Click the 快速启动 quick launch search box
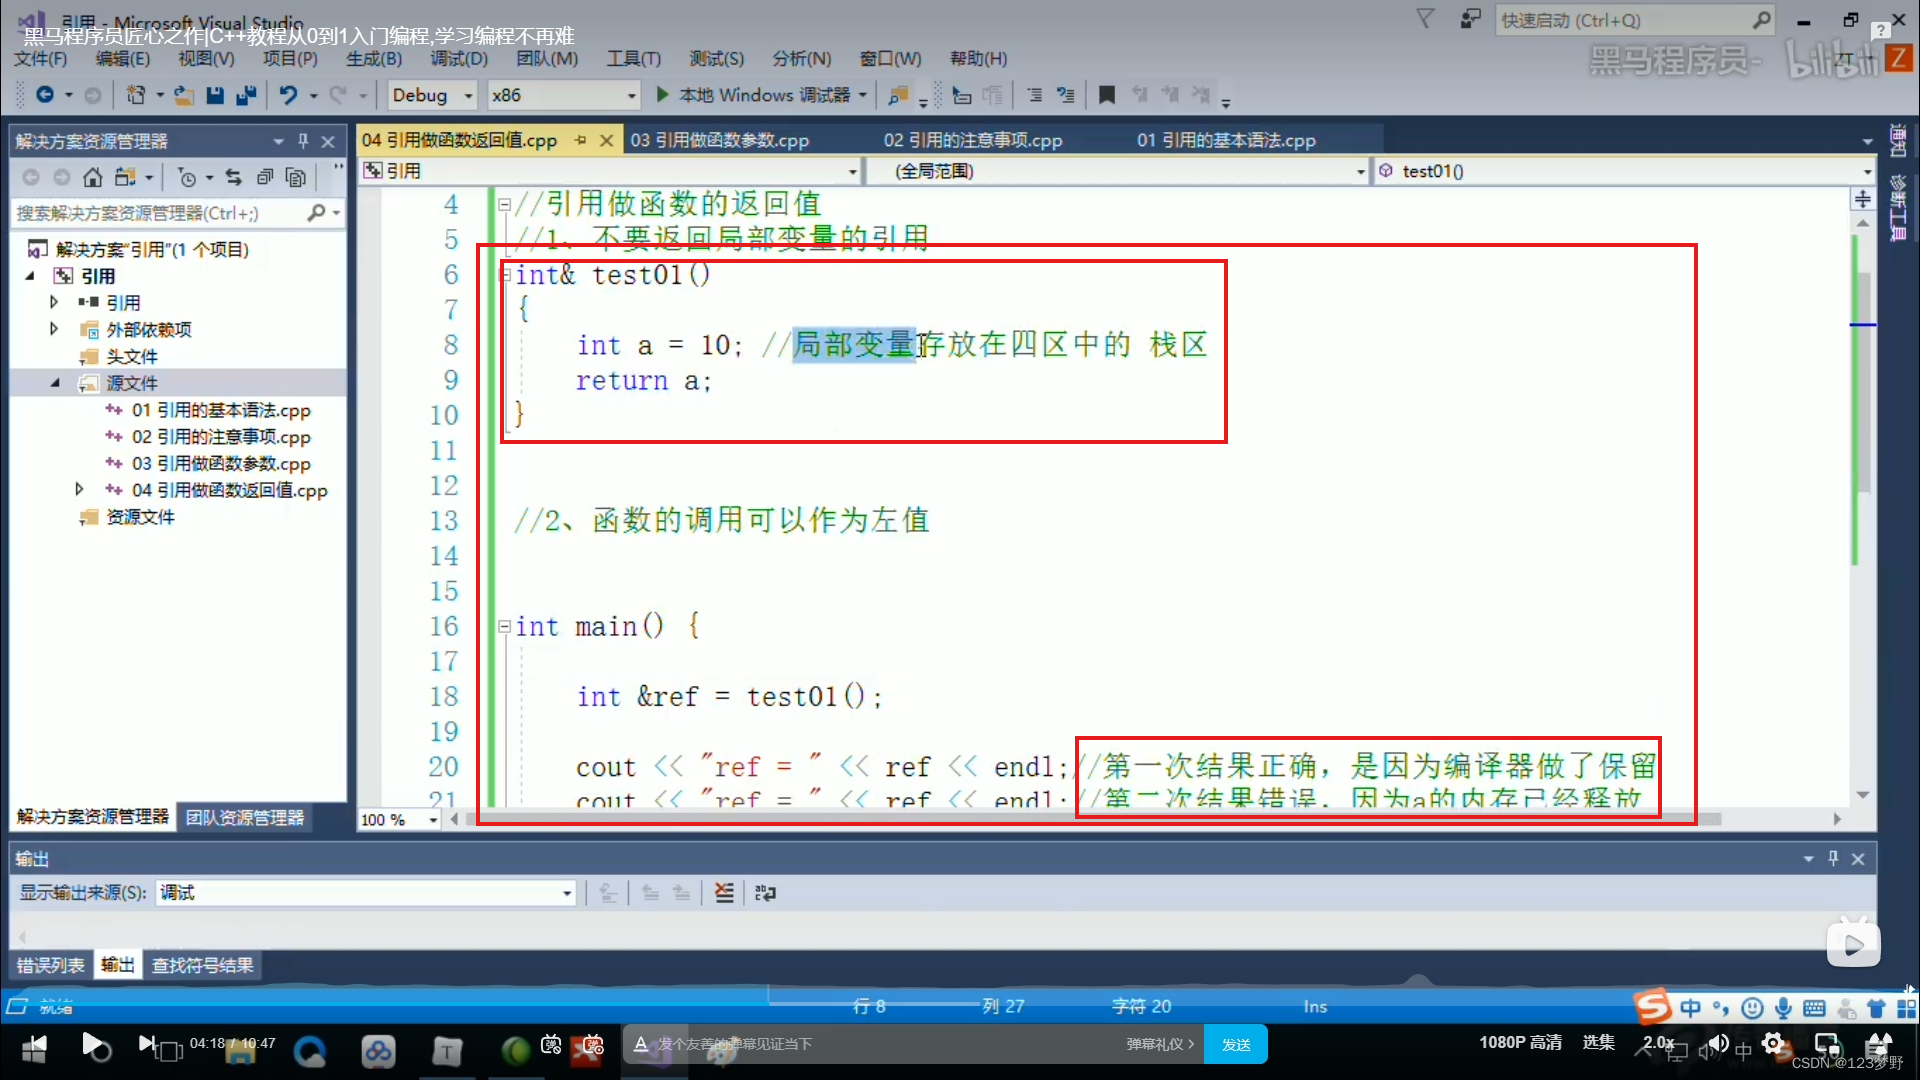Viewport: 1920px width, 1080px height. pos(1636,20)
